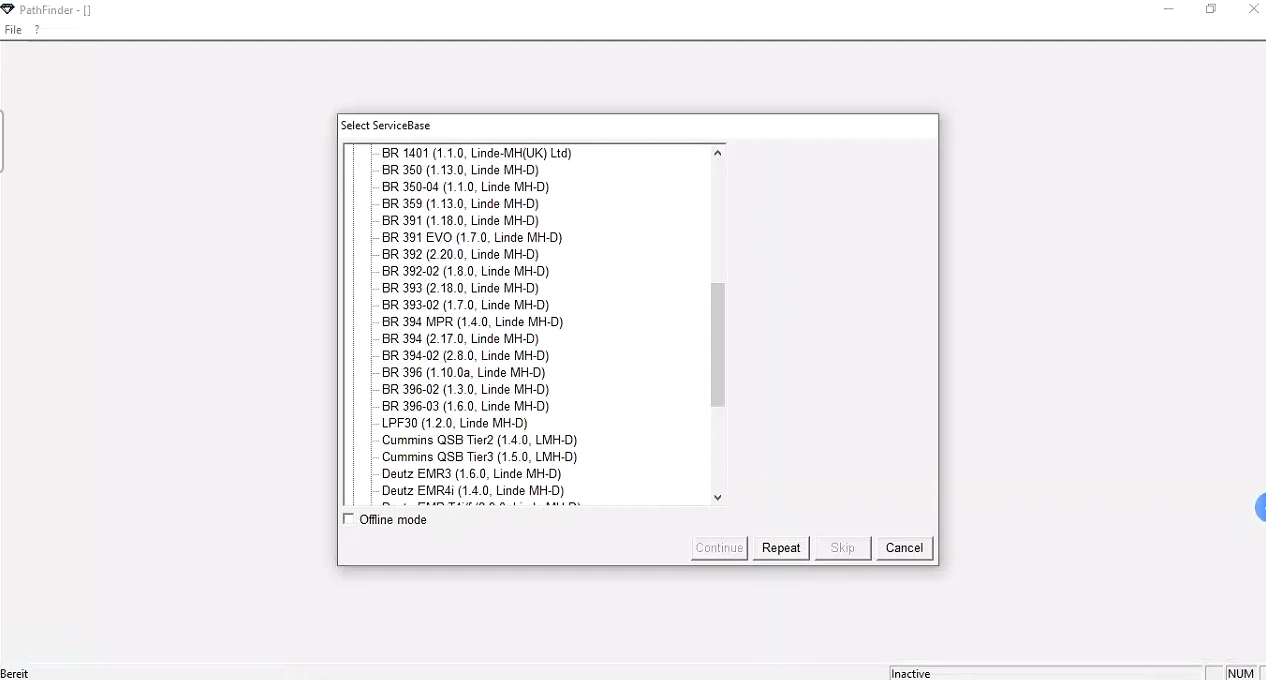1266x680 pixels.
Task: Pick BR 391 (1.18.0, Linde MH-D)
Action: click(x=460, y=221)
